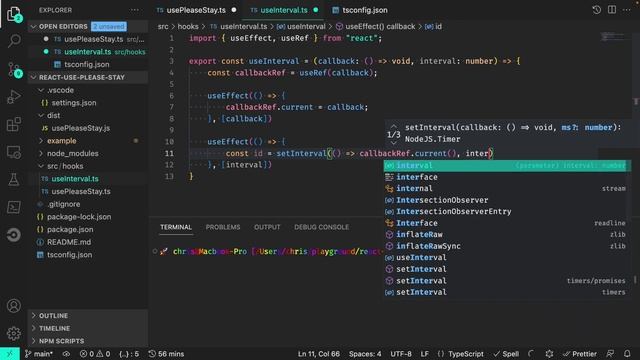This screenshot has width=640, height=360.
Task: Open the Extensions view
Action: pyautogui.click(x=13, y=124)
